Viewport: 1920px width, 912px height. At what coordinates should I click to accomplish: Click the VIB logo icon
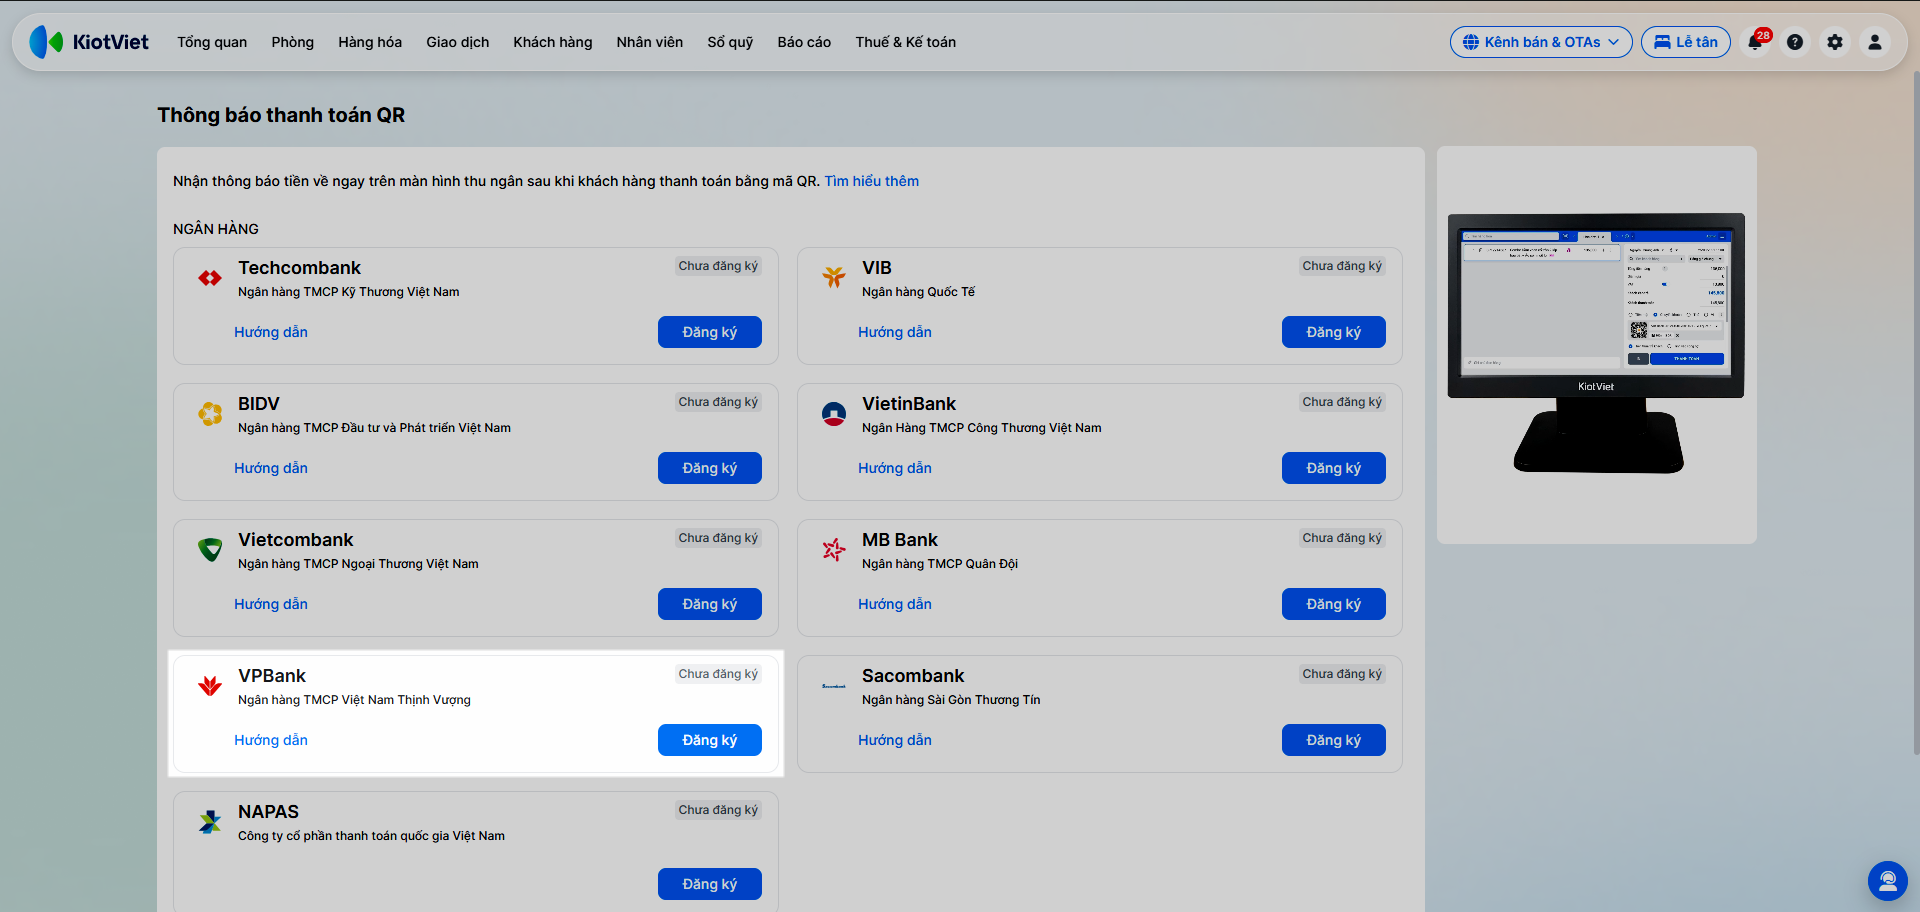point(834,278)
